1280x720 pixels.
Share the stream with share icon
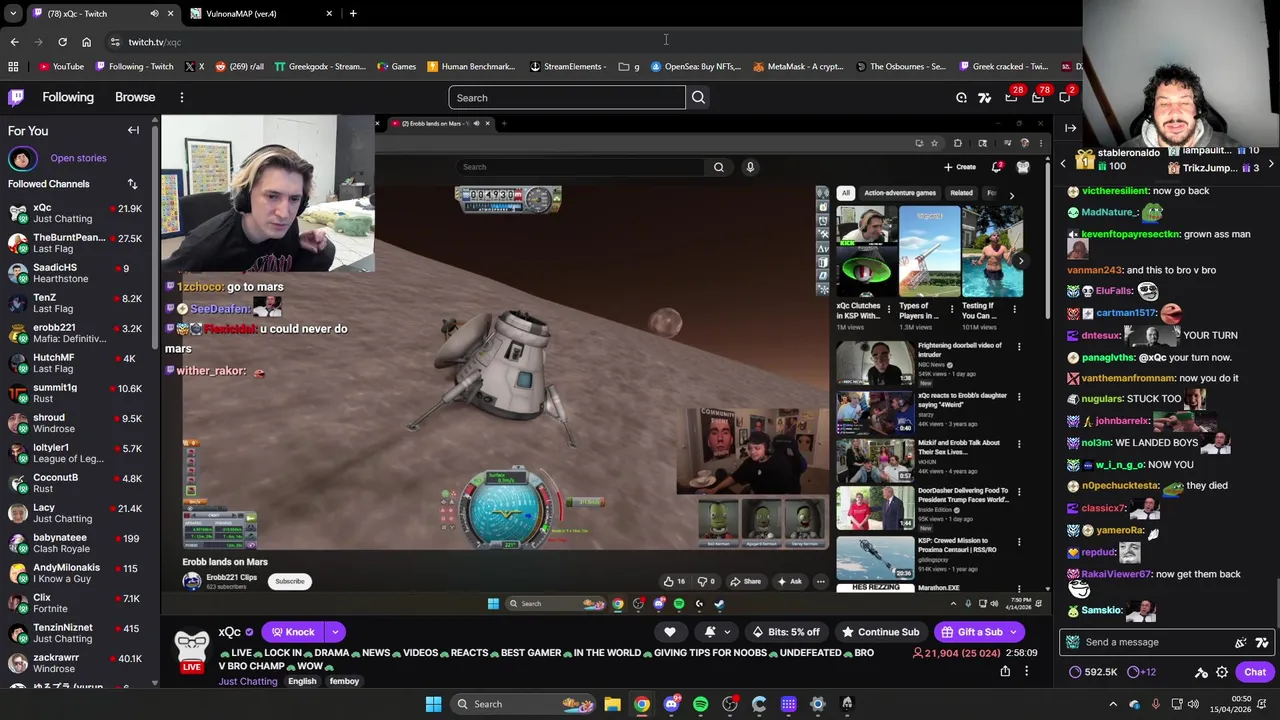[x=1005, y=671]
